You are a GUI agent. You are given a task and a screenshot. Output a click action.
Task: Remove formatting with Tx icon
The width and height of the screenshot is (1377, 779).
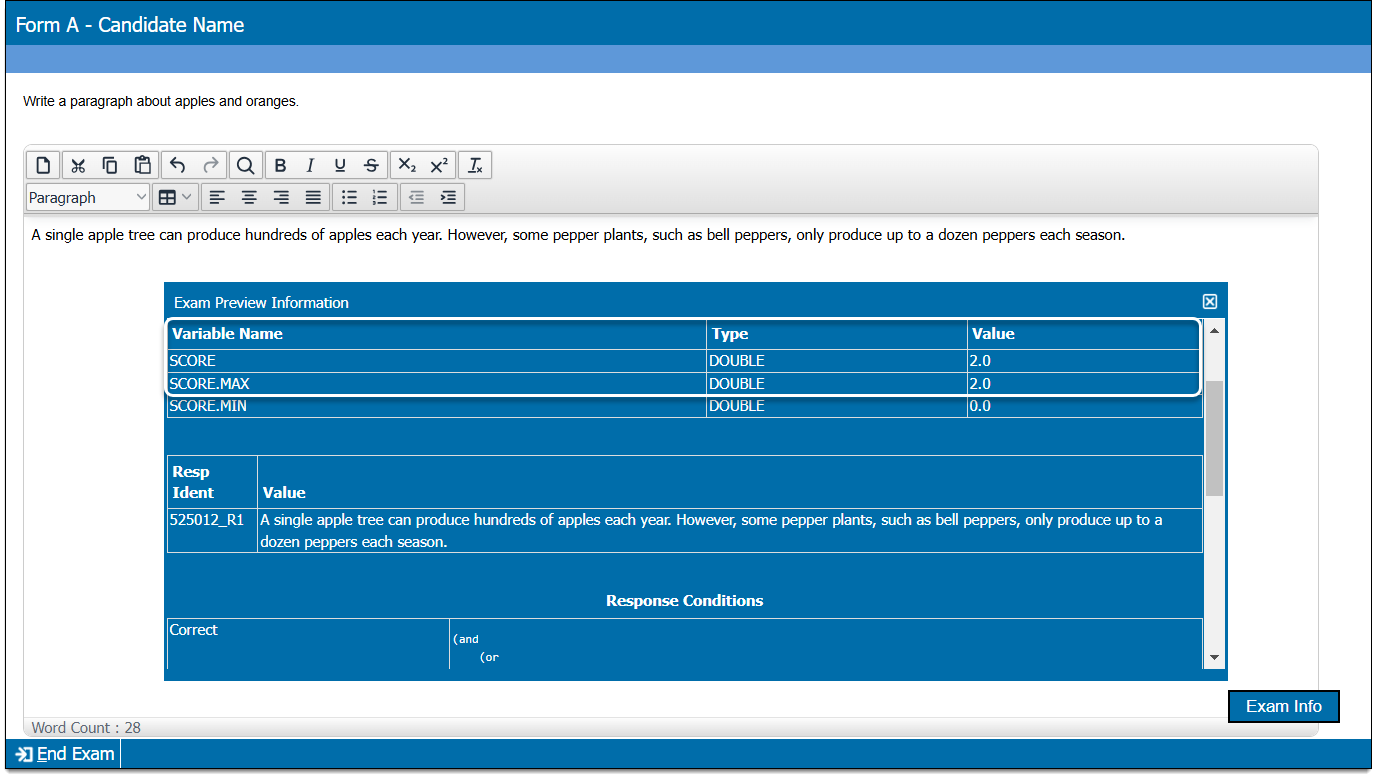475,165
